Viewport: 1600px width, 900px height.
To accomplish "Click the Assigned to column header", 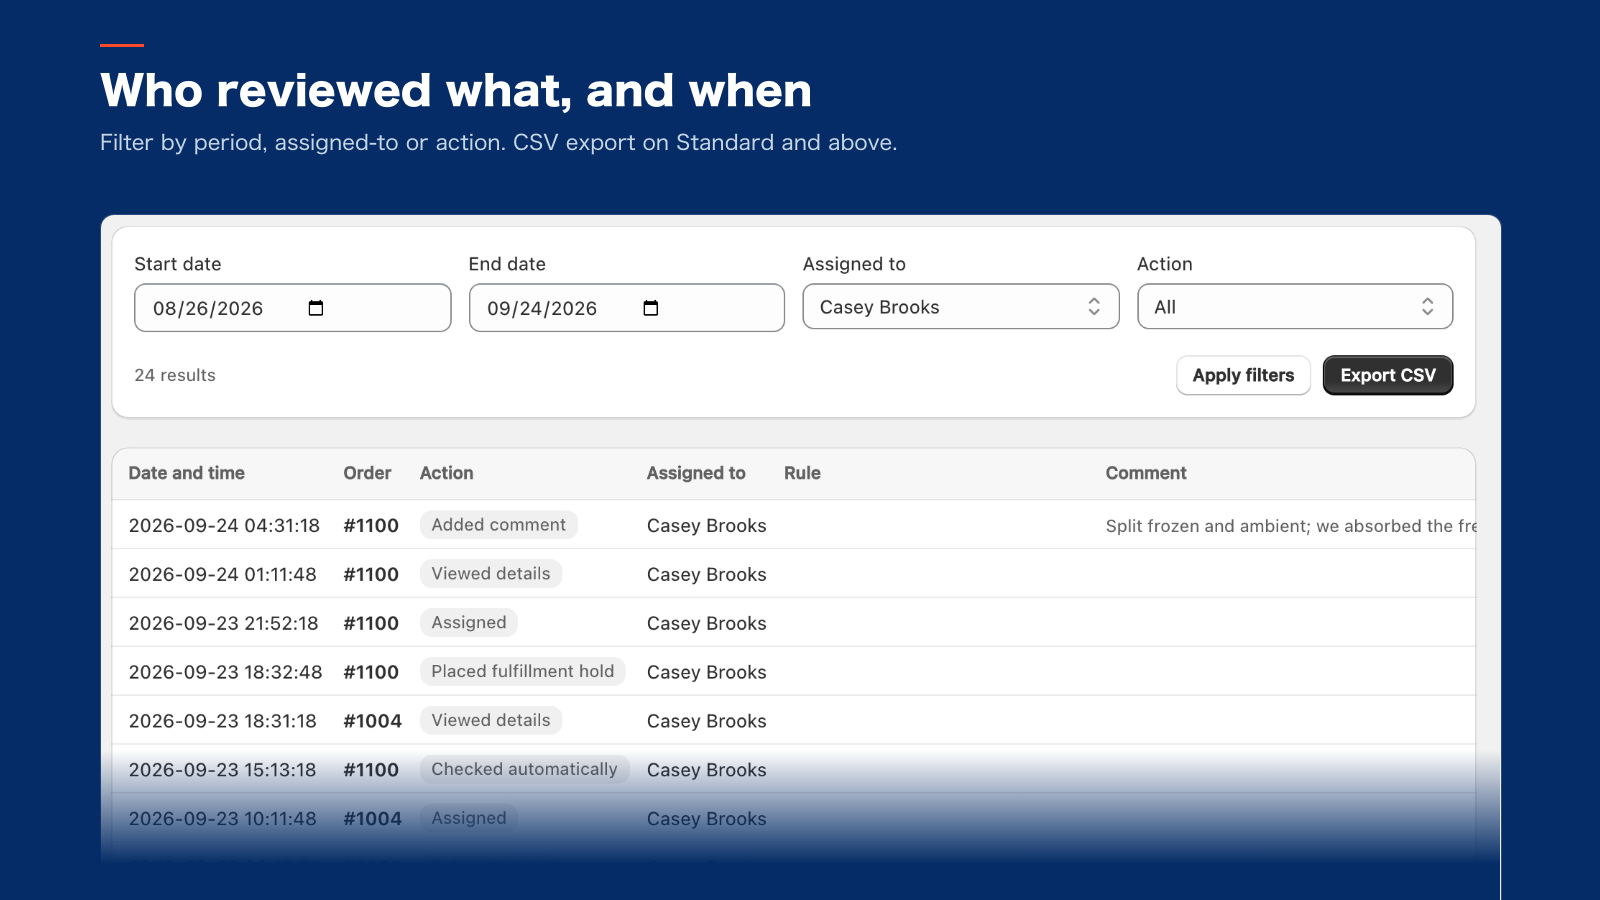I will coord(696,473).
